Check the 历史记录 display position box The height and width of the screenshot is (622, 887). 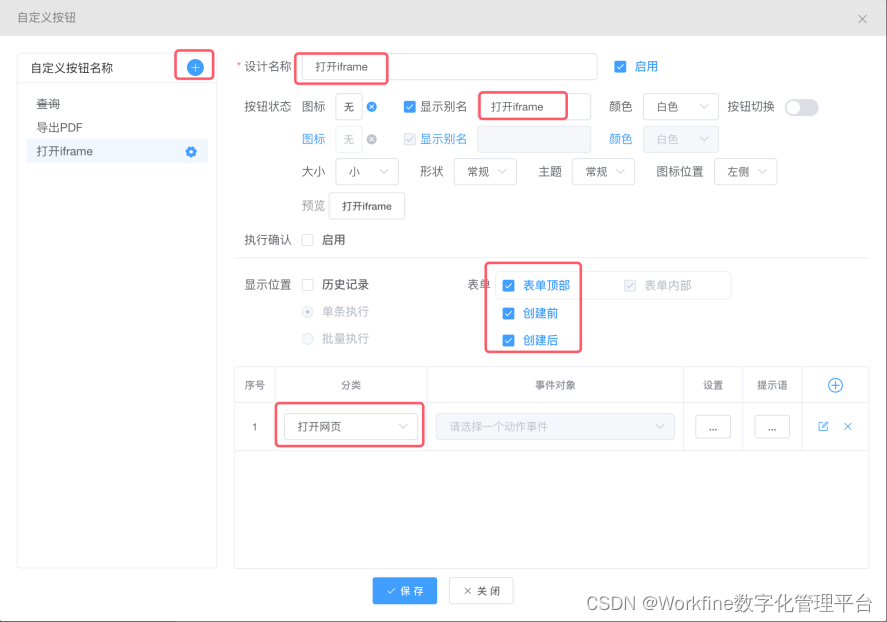(308, 285)
